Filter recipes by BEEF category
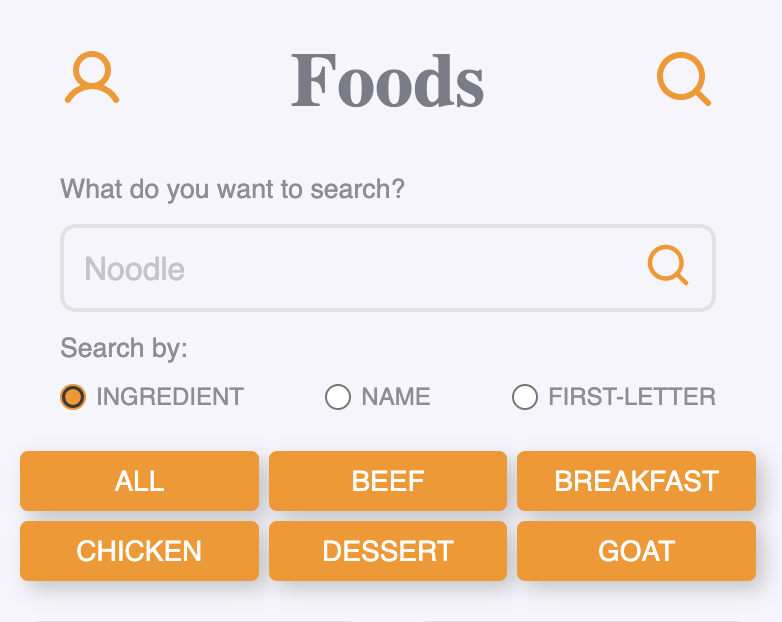 click(388, 481)
